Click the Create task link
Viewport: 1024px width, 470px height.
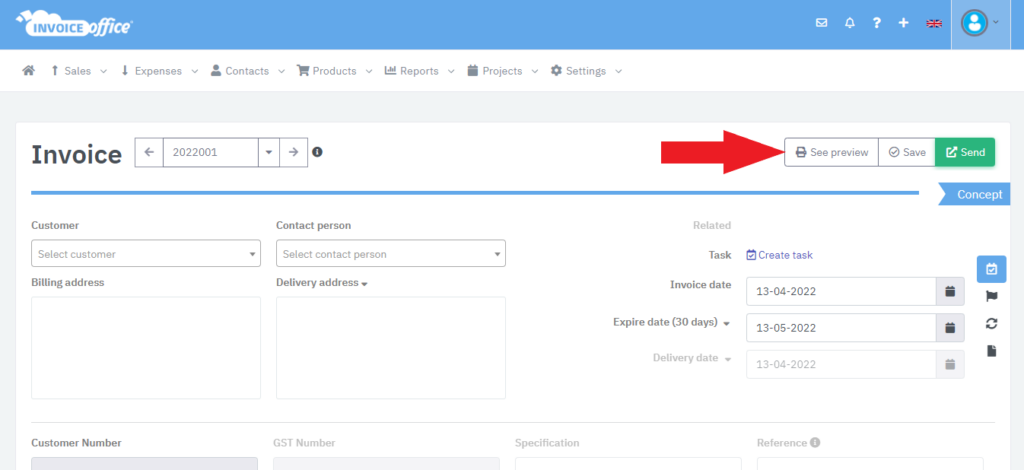click(779, 255)
